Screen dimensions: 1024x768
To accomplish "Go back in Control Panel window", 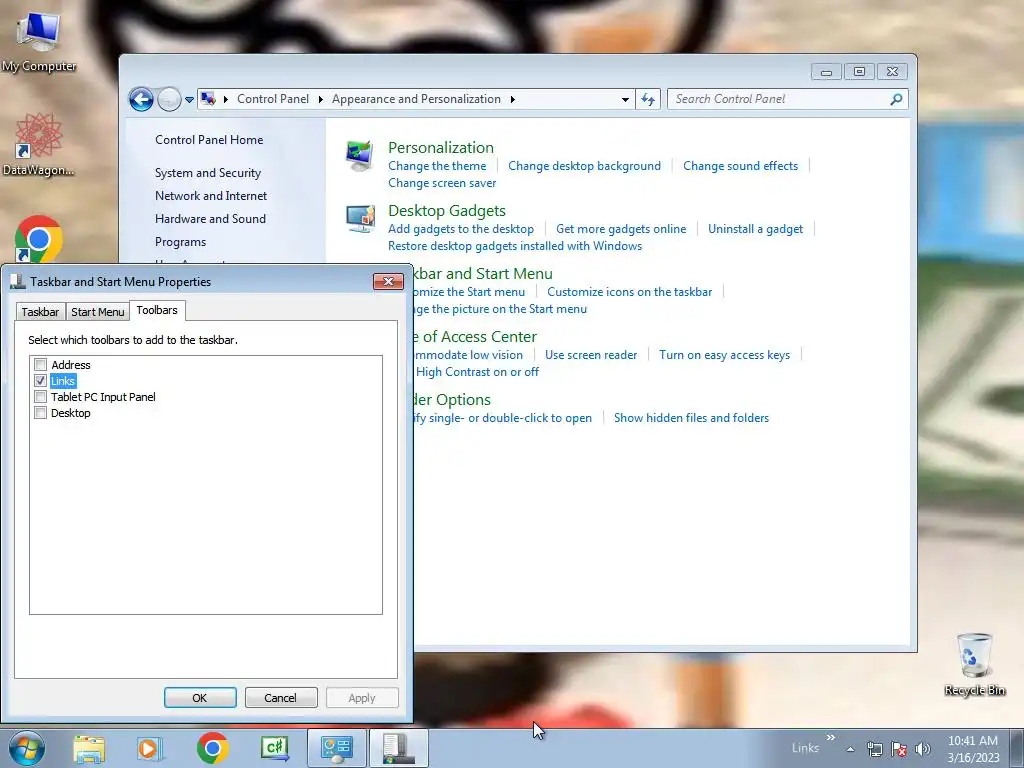I will [x=141, y=99].
